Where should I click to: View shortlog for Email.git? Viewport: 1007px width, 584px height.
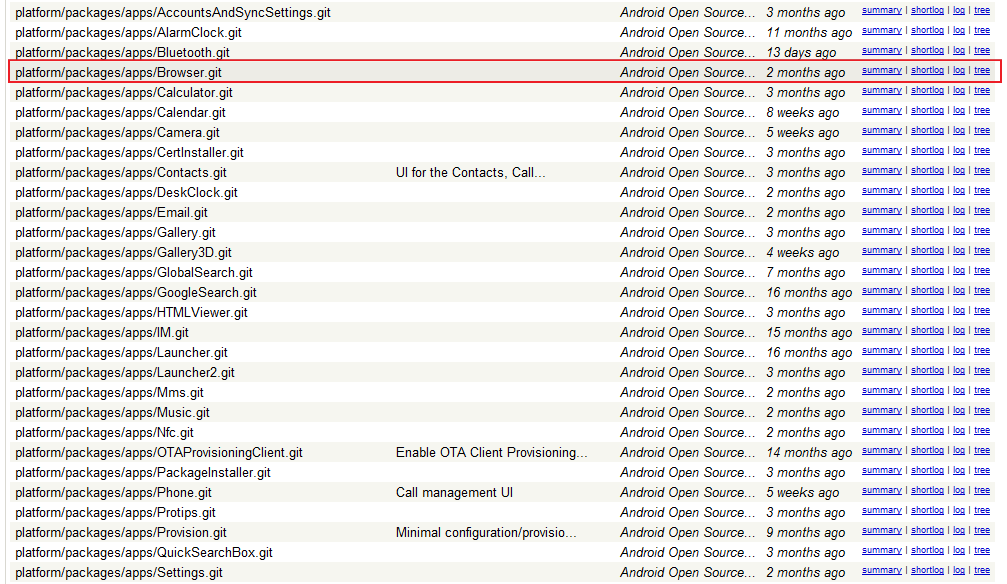pyautogui.click(x=927, y=209)
